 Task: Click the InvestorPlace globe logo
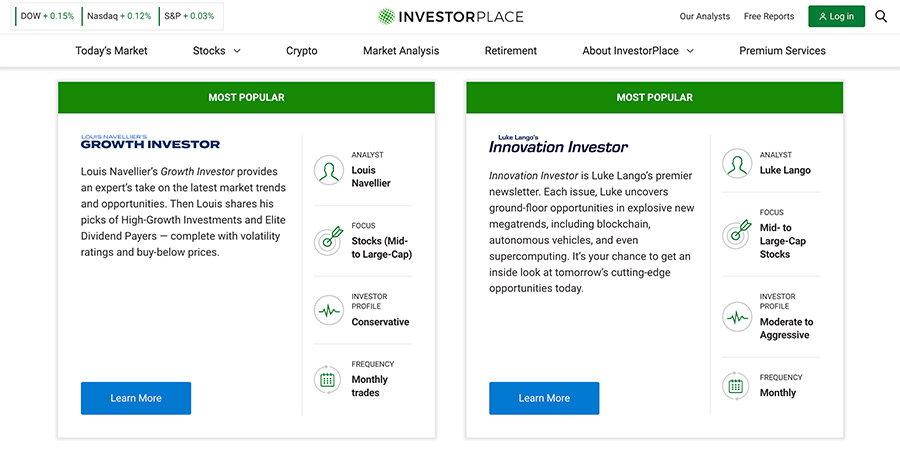coord(386,17)
